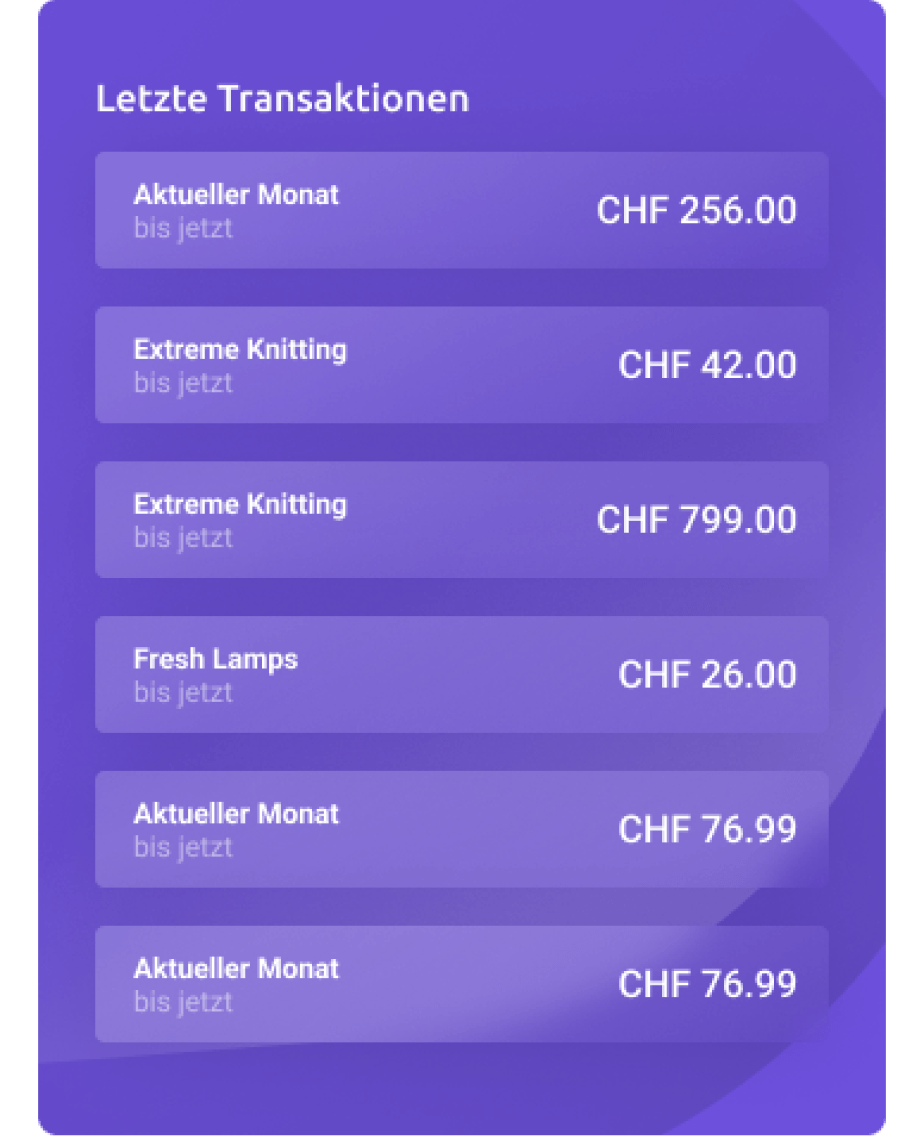
Task: Select the Aktueller Monat title beside CHF 256.00
Action: point(236,194)
